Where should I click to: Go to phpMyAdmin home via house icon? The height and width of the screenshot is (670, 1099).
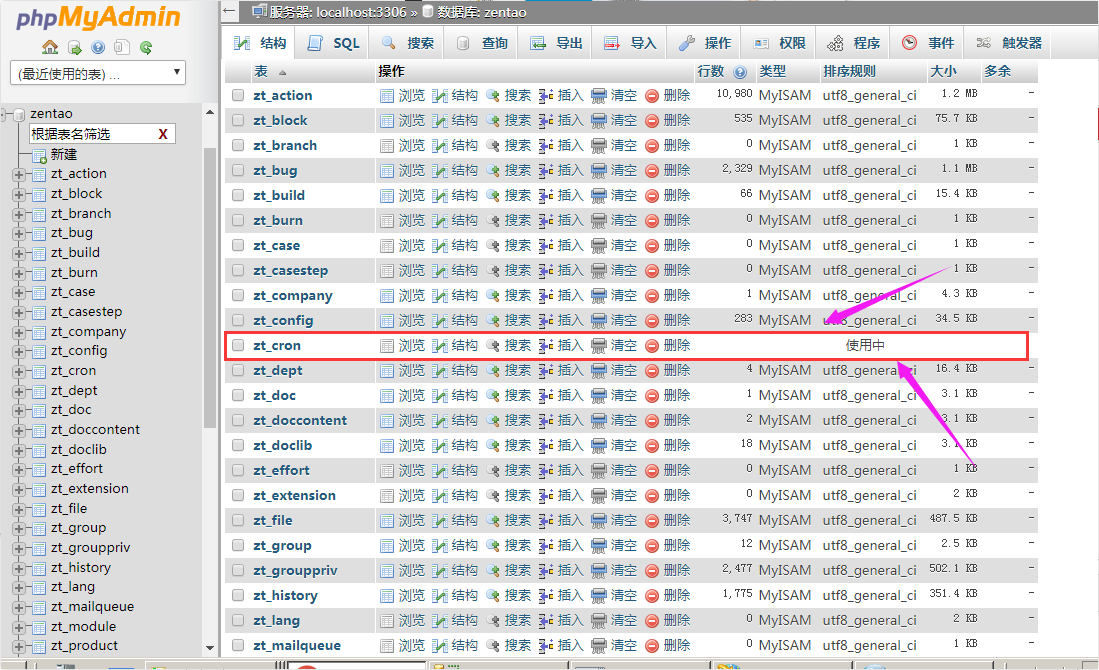[50, 48]
